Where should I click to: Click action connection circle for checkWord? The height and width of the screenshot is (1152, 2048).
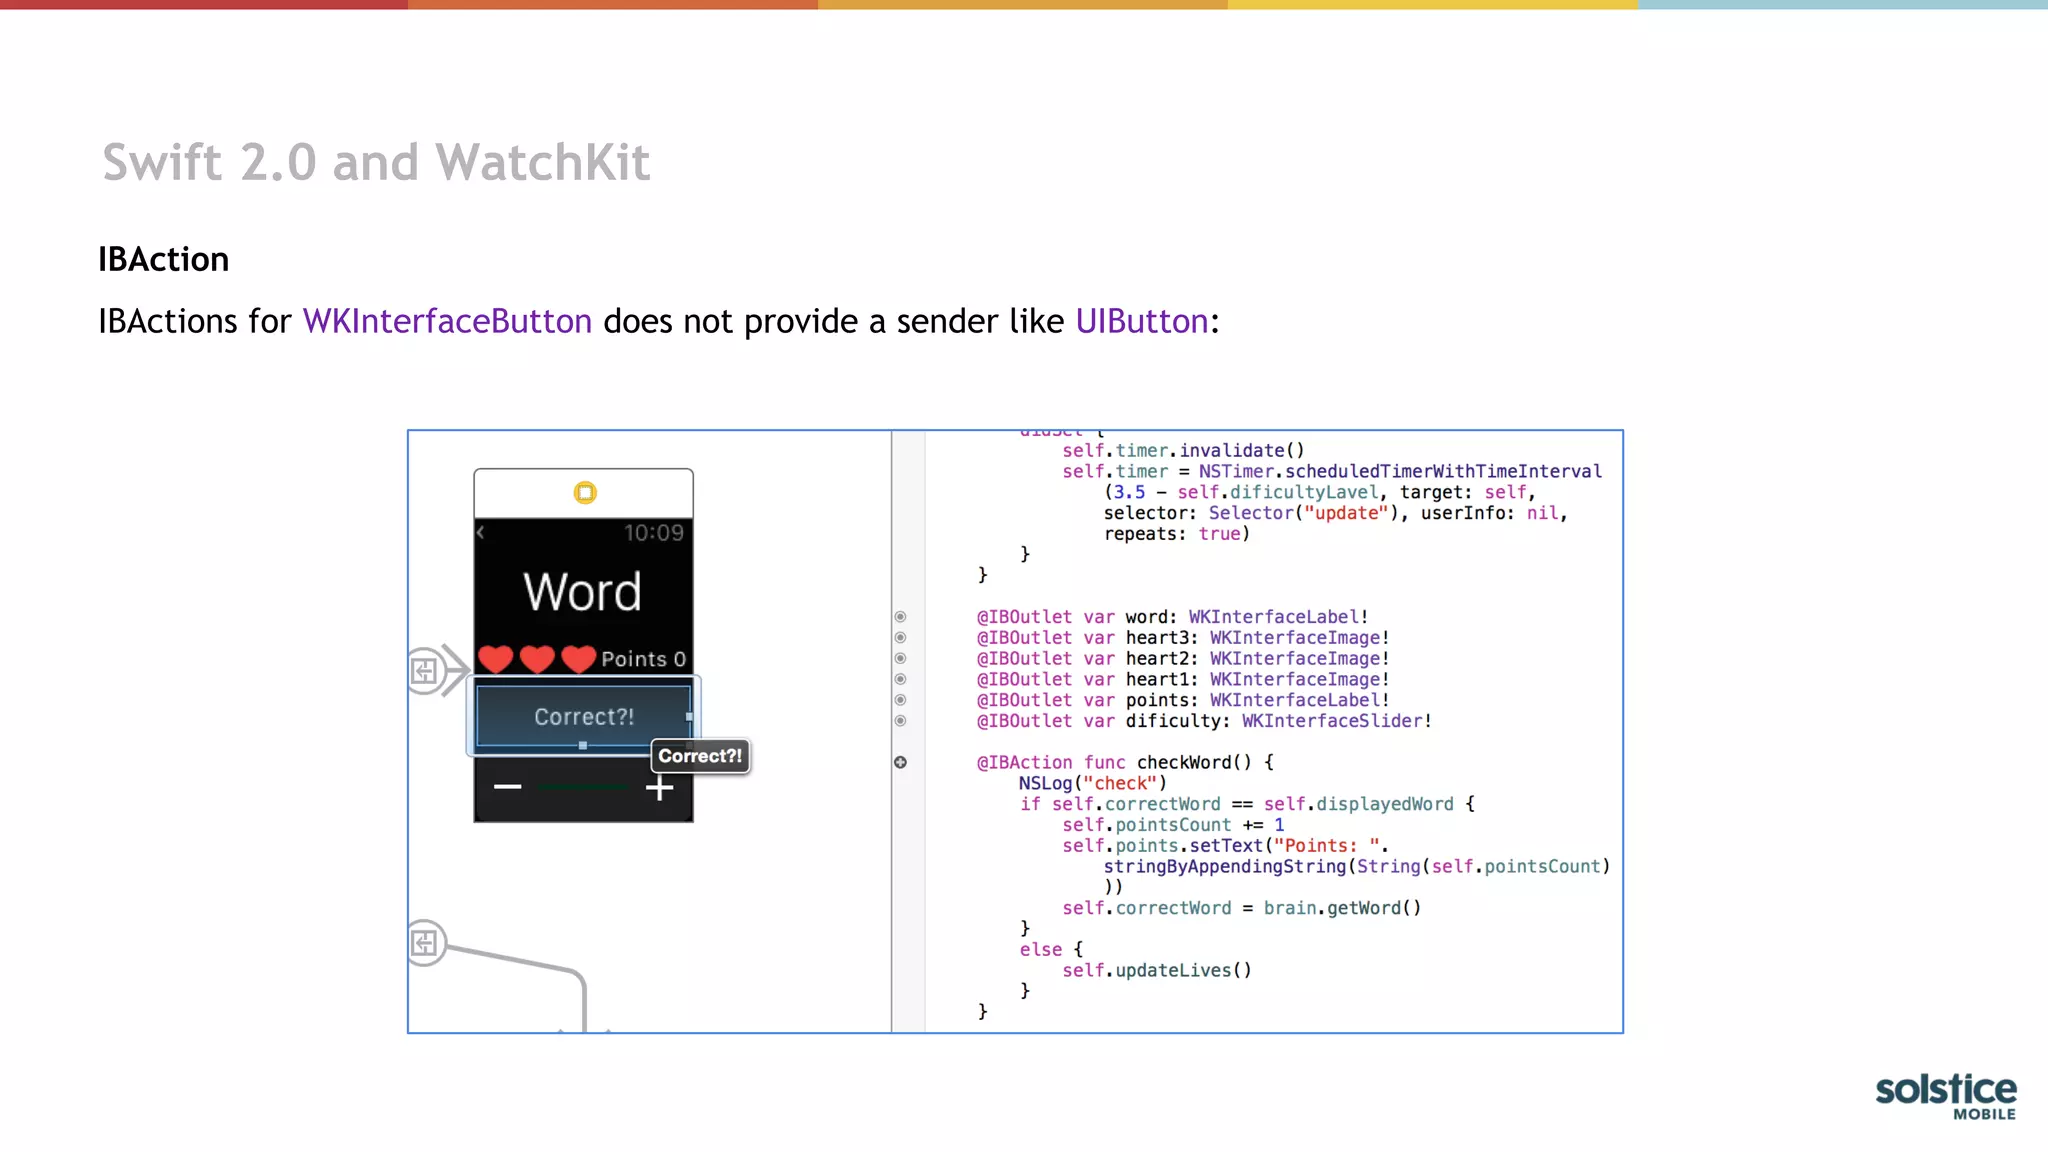[x=900, y=762]
